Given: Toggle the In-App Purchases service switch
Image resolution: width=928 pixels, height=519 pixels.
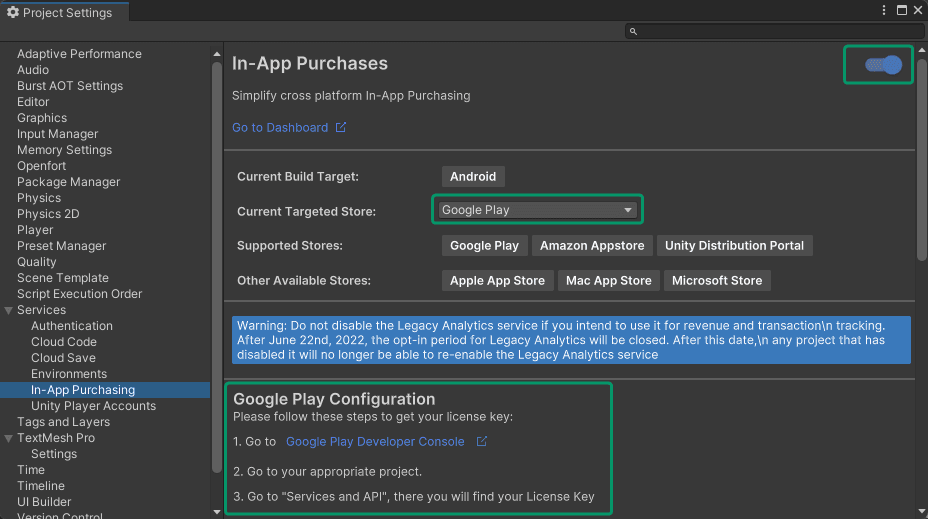Looking at the screenshot, I should tap(883, 65).
